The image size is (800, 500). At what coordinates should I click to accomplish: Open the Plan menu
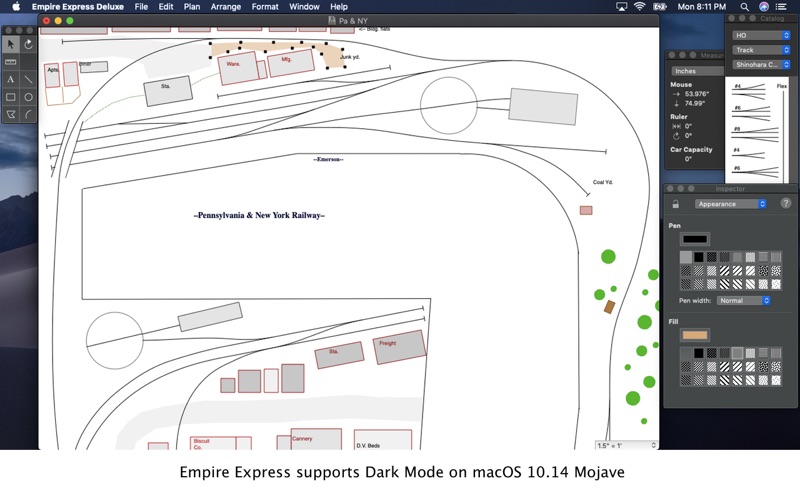pyautogui.click(x=192, y=7)
